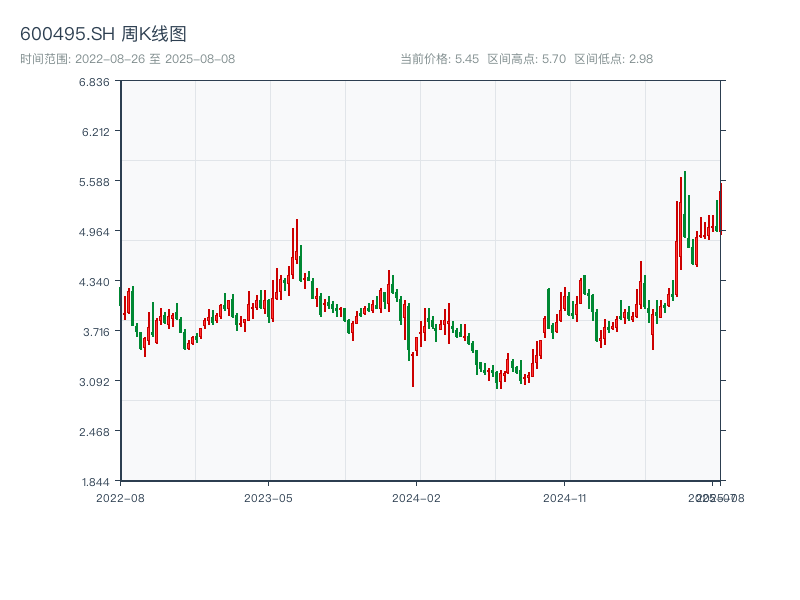800x600 pixels.
Task: Click x-axis label 2024-02
Action: 416,498
